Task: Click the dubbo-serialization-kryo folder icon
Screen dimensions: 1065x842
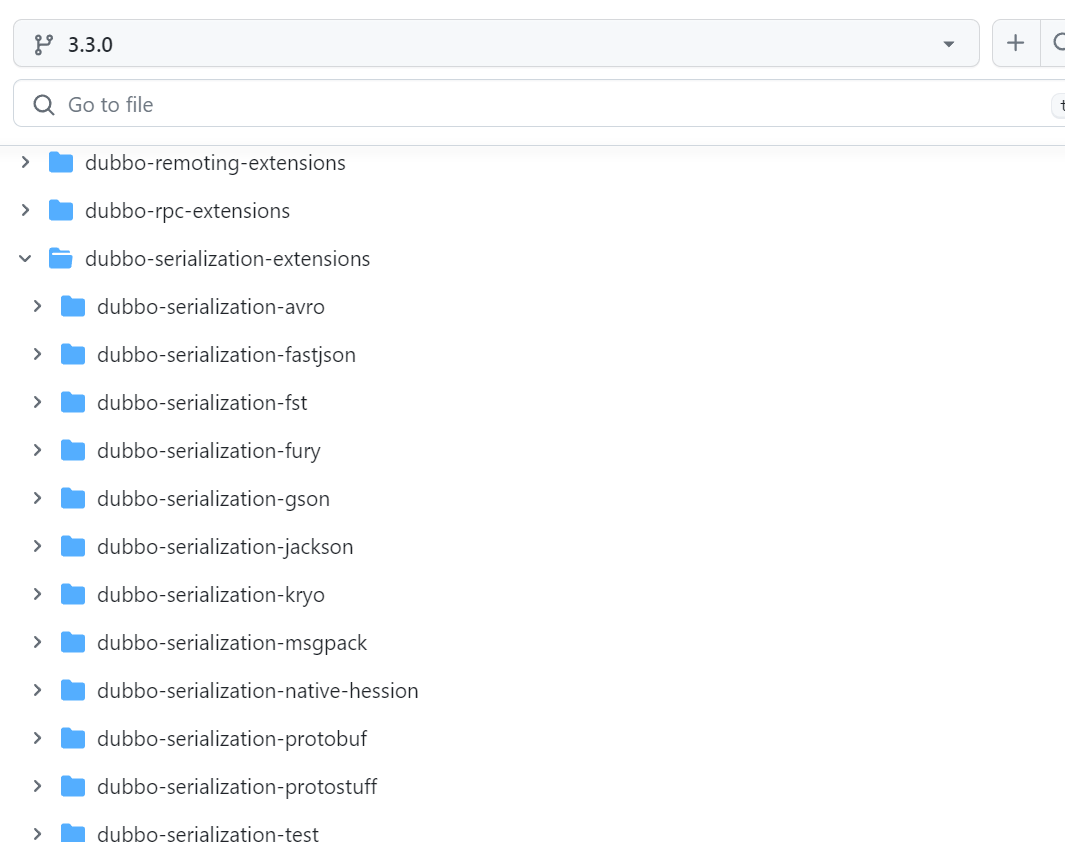Action: tap(73, 595)
